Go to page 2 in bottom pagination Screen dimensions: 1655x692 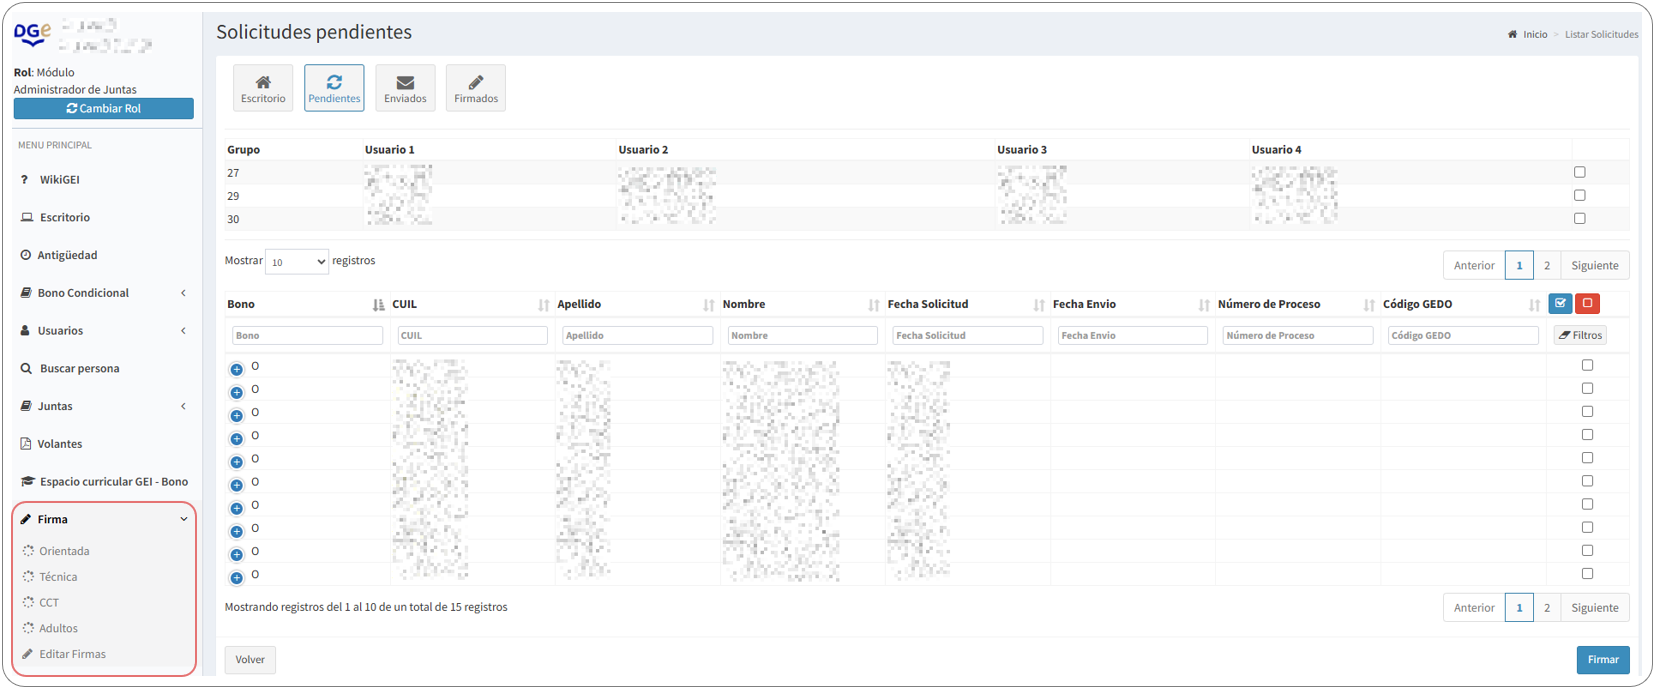click(x=1547, y=607)
